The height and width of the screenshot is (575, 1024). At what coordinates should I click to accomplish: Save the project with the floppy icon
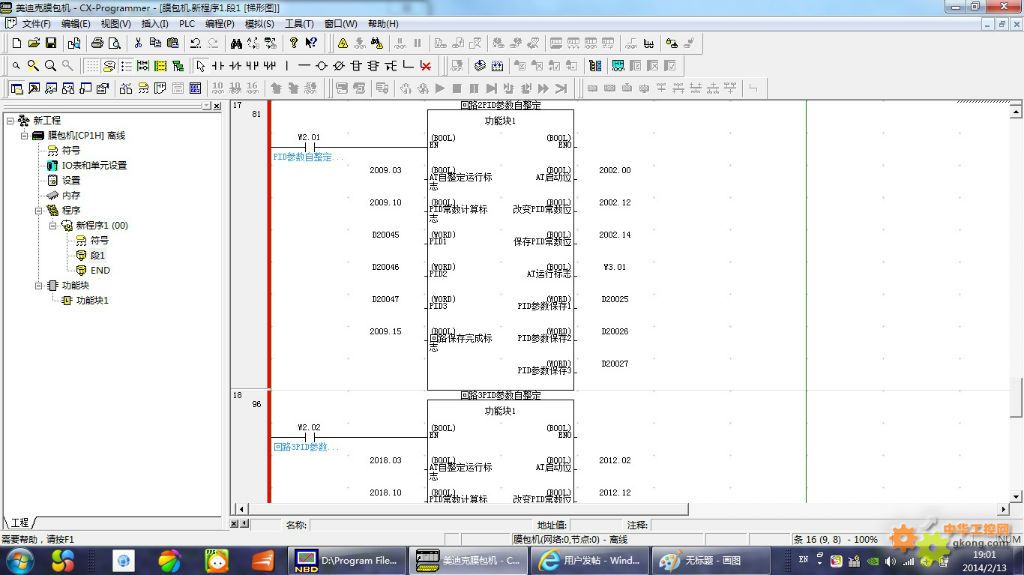[51, 43]
